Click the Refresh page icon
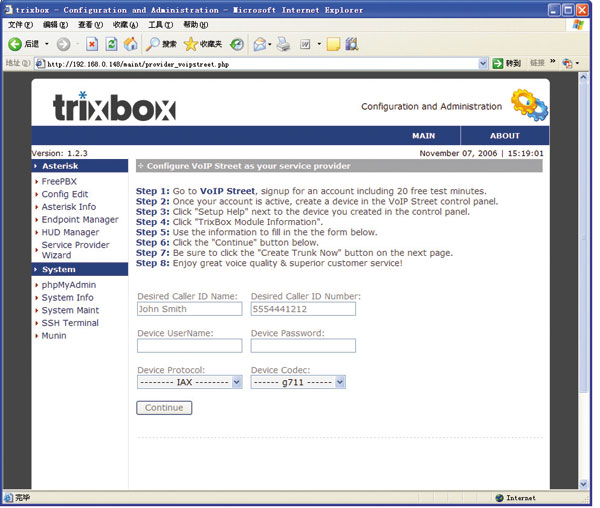The width and height of the screenshot is (600, 508). (111, 44)
